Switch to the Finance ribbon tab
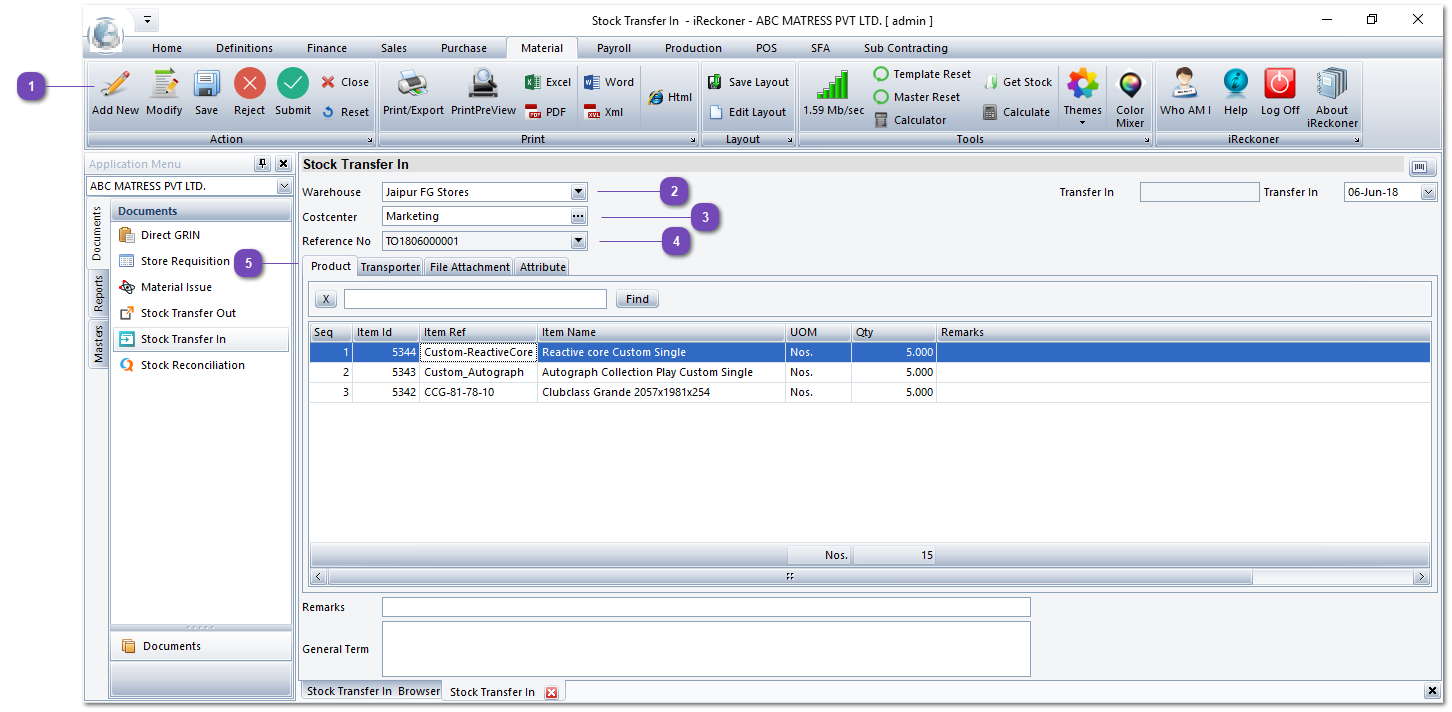Image resolution: width=1452 pixels, height=712 pixels. 327,48
